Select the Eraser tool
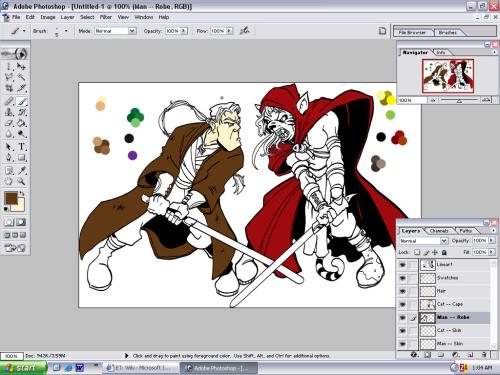The height and width of the screenshot is (375, 500). pyautogui.click(x=9, y=123)
